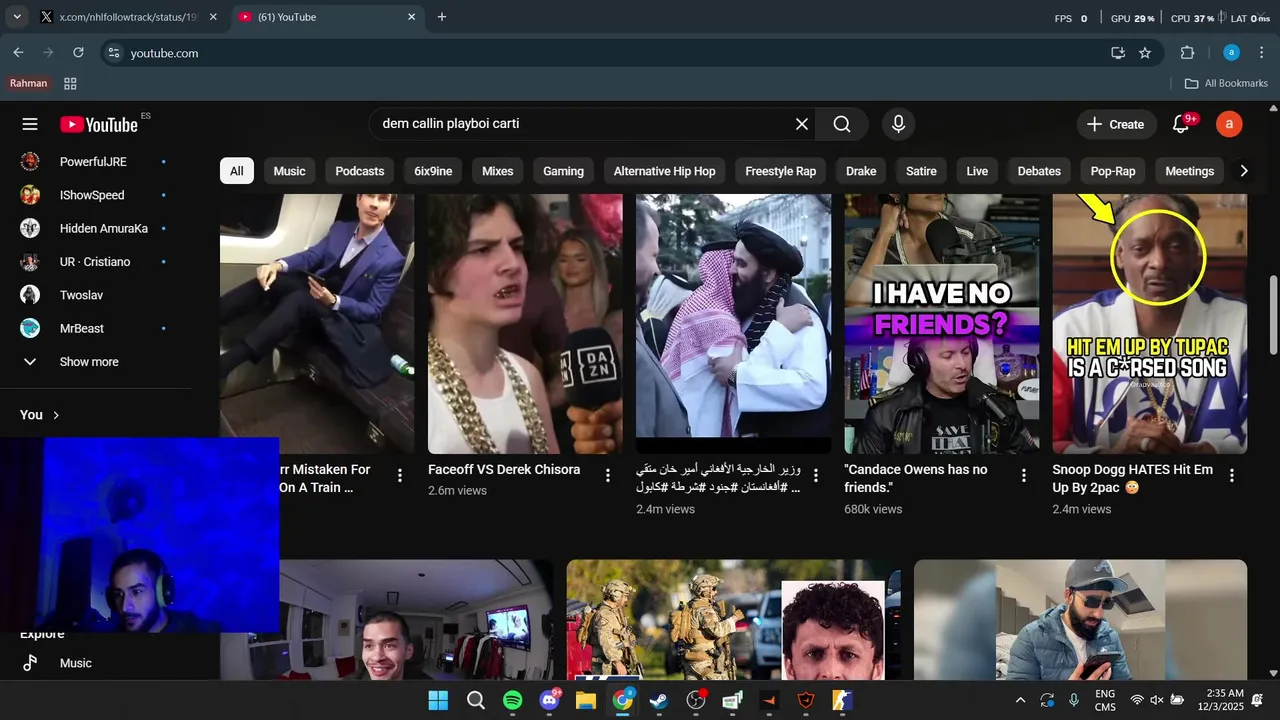Select the Podcasts filter chip
This screenshot has height=720, width=1280.
(359, 171)
